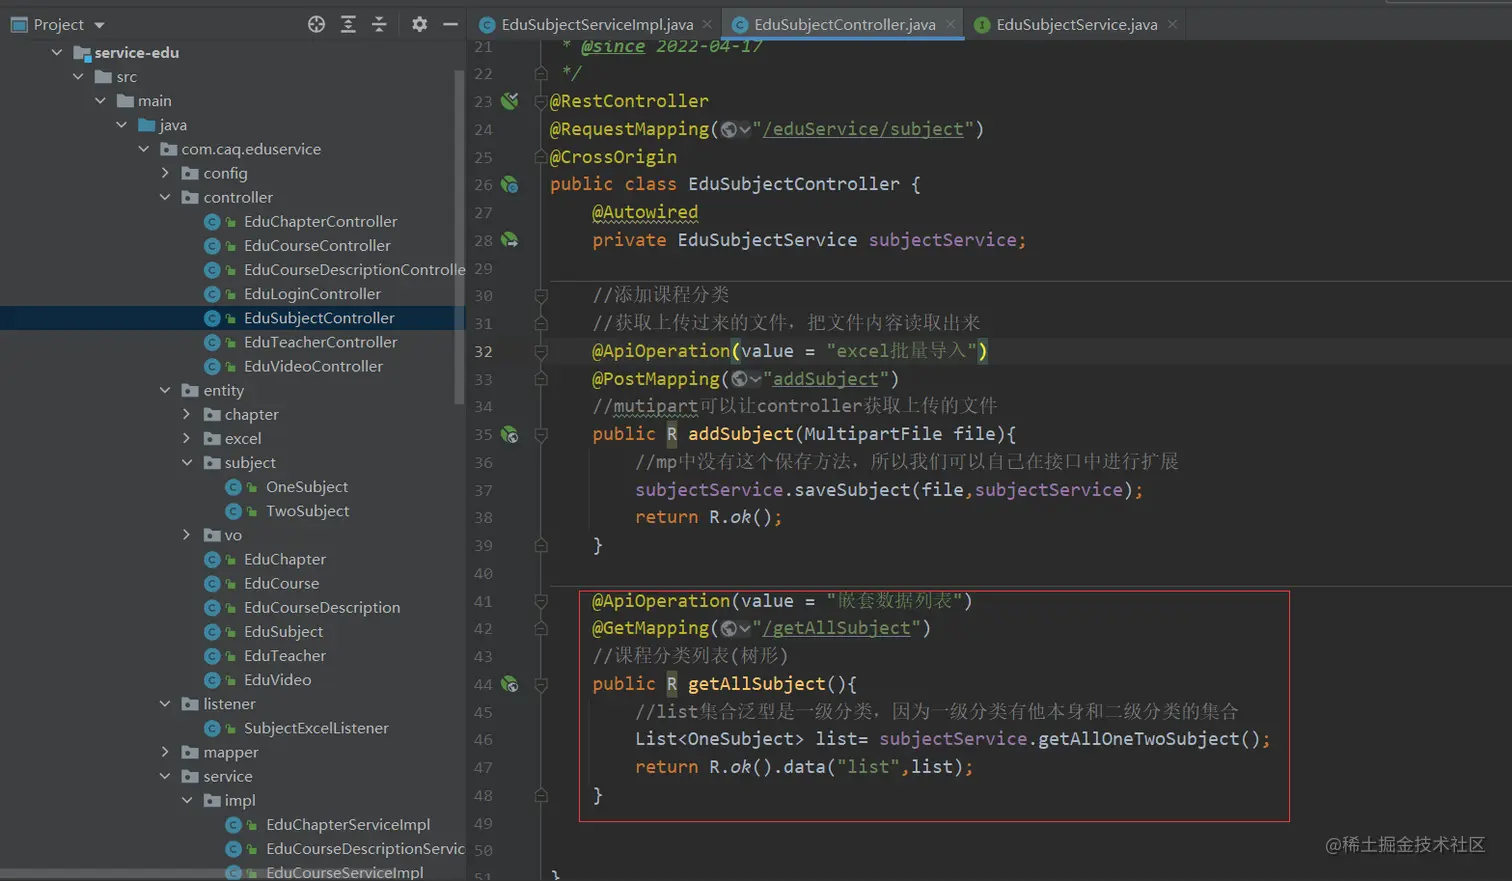Click getAllOneTwoSubject method call
Screen dimensions: 1512x881
pyautogui.click(x=1139, y=739)
